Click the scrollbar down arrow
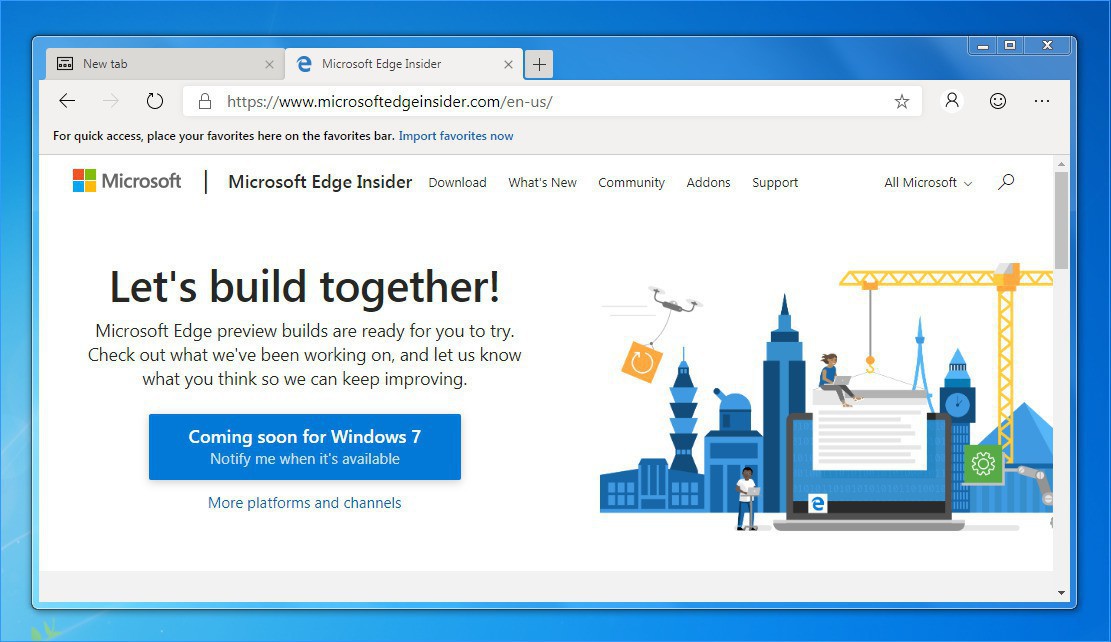1111x642 pixels. pyautogui.click(x=1061, y=592)
